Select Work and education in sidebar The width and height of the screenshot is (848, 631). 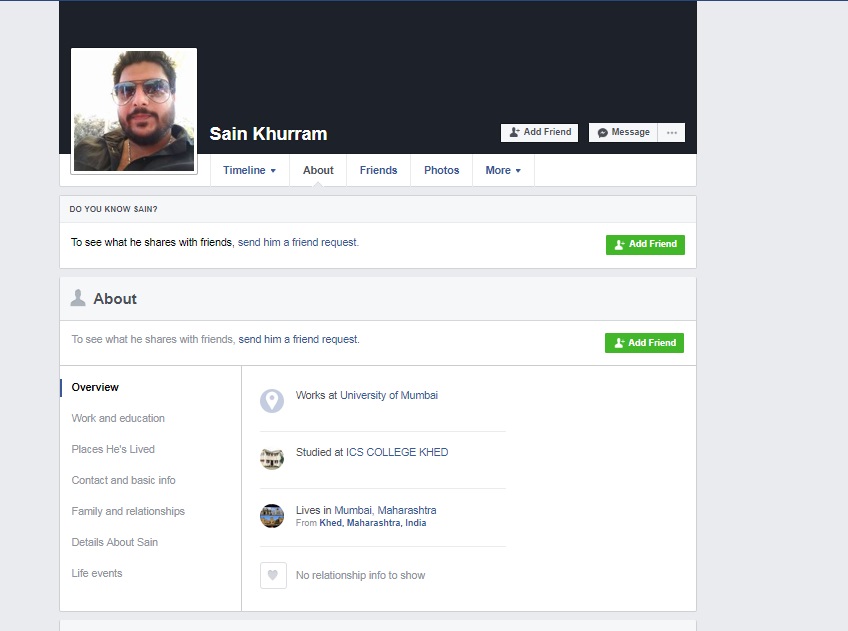click(x=118, y=418)
